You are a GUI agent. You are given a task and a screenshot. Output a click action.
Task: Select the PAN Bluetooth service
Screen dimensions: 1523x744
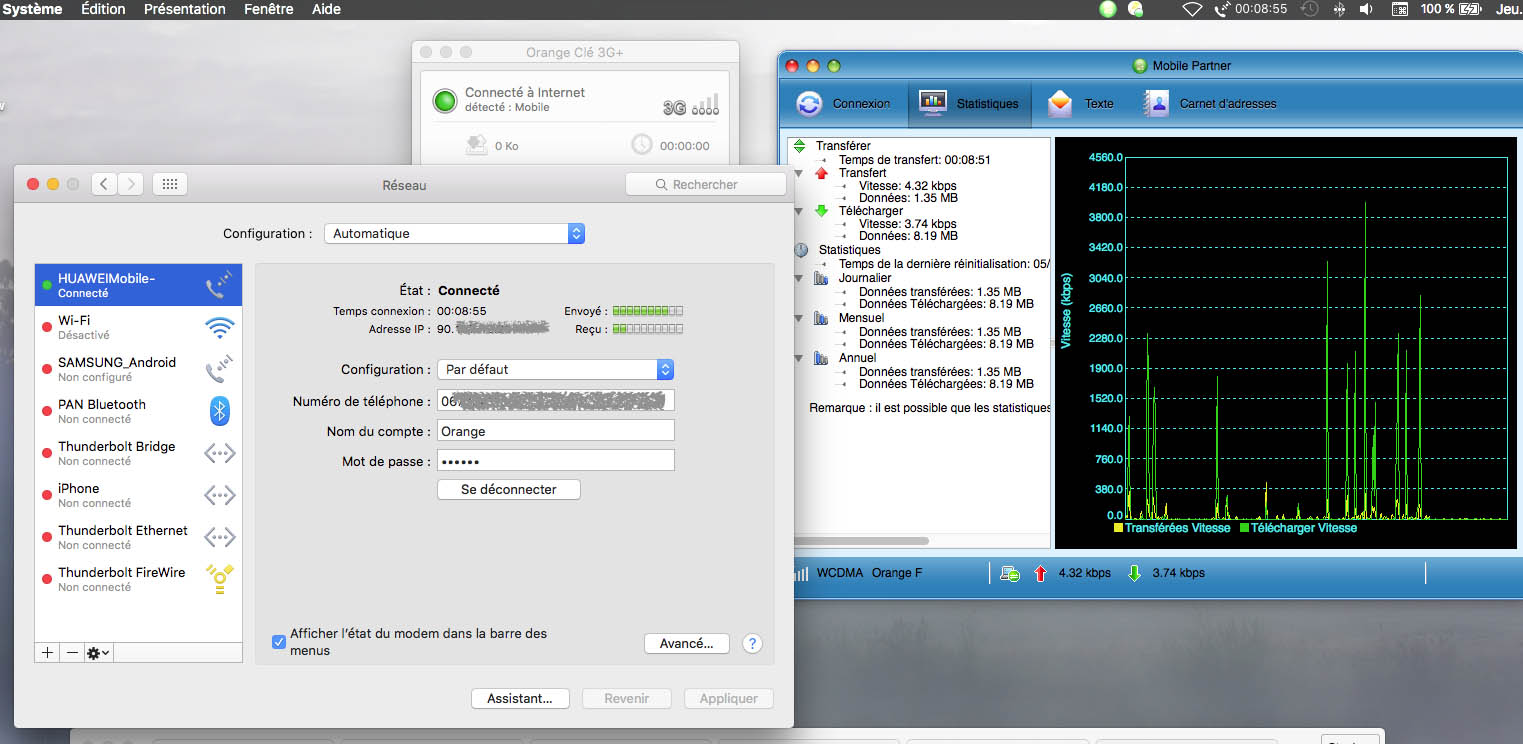[138, 411]
